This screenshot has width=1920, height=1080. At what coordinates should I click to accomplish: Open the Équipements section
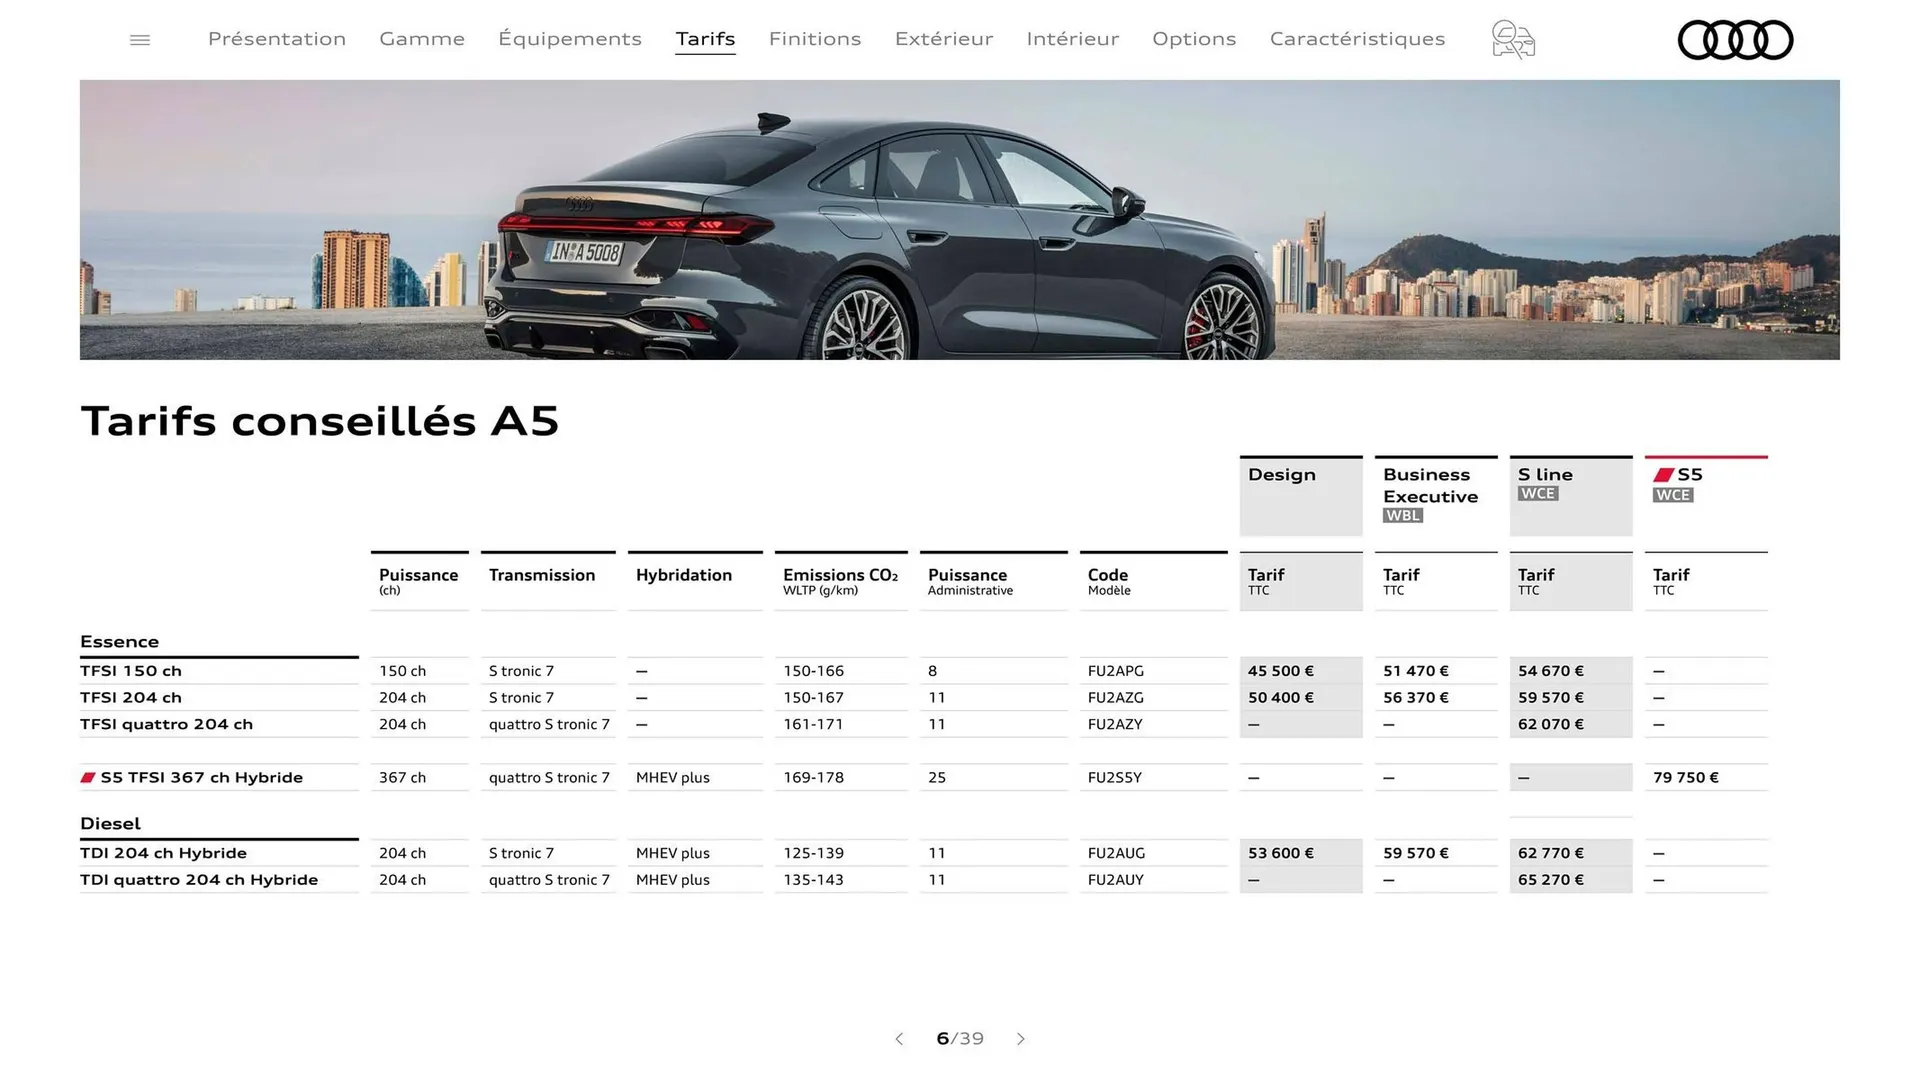click(x=570, y=39)
